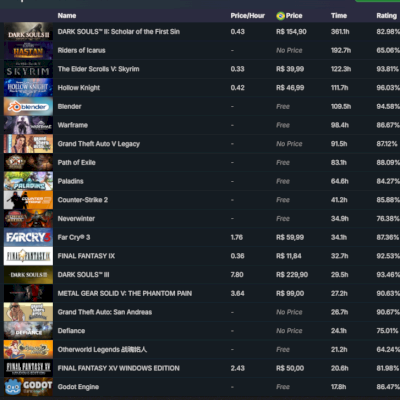The image size is (400, 400).
Task: Open FINAL FANTASY XV WINDOWS EDITION title
Action: coord(118,368)
